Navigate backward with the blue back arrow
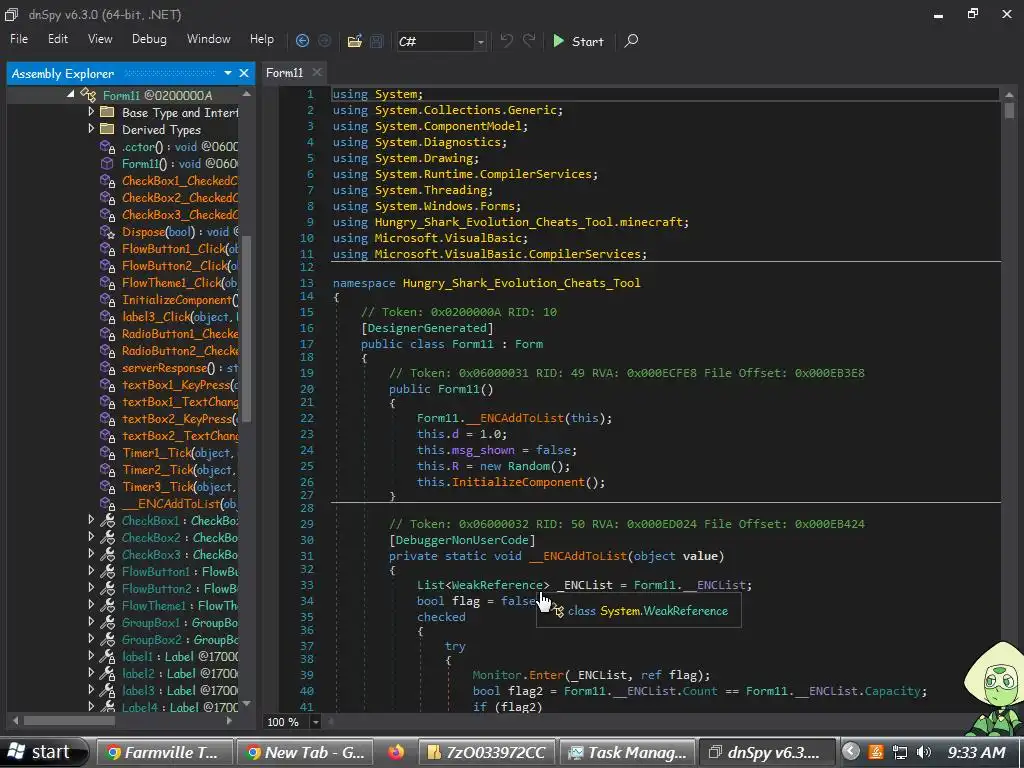This screenshot has height=768, width=1024. click(302, 41)
